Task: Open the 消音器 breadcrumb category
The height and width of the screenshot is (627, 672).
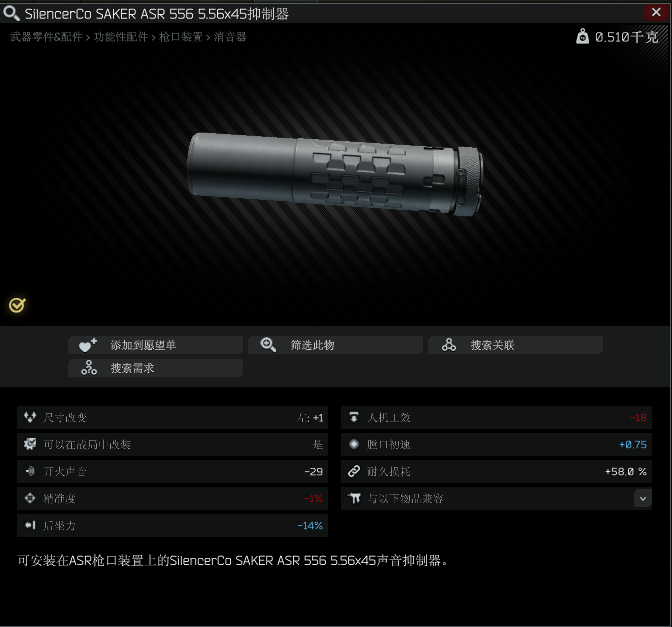Action: tap(230, 37)
